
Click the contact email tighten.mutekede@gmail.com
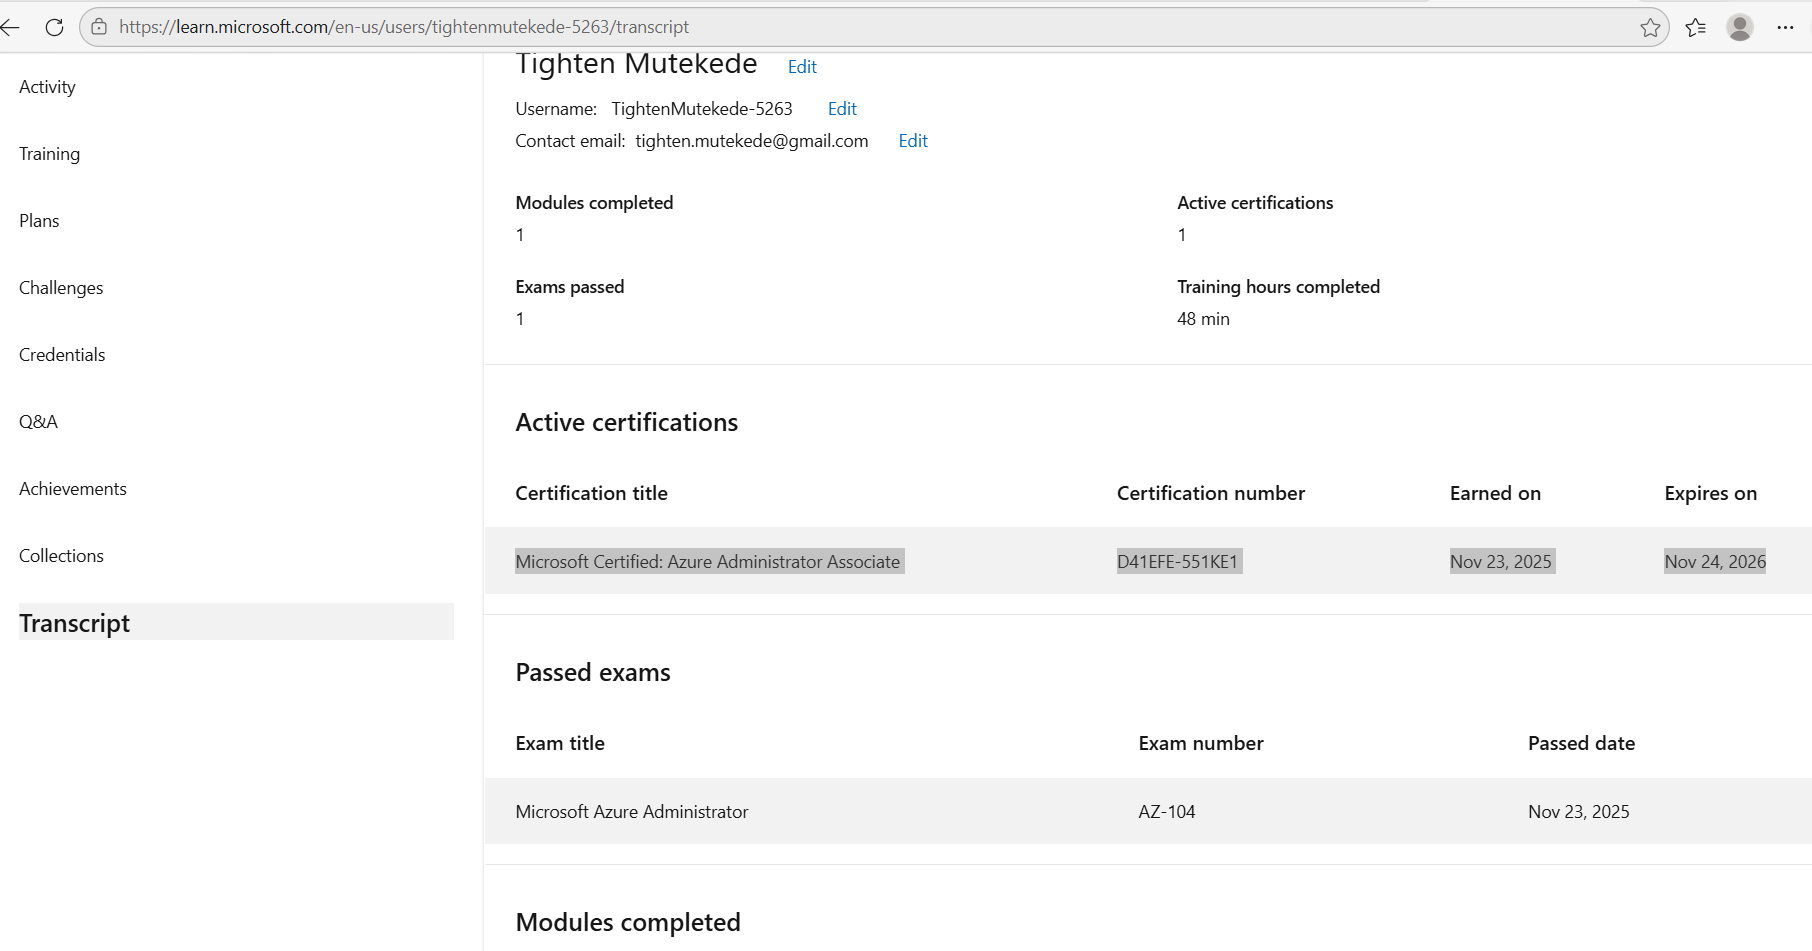coord(752,141)
